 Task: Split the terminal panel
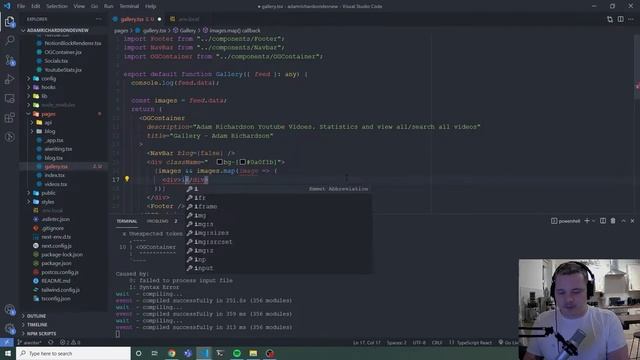pyautogui.click(x=603, y=221)
